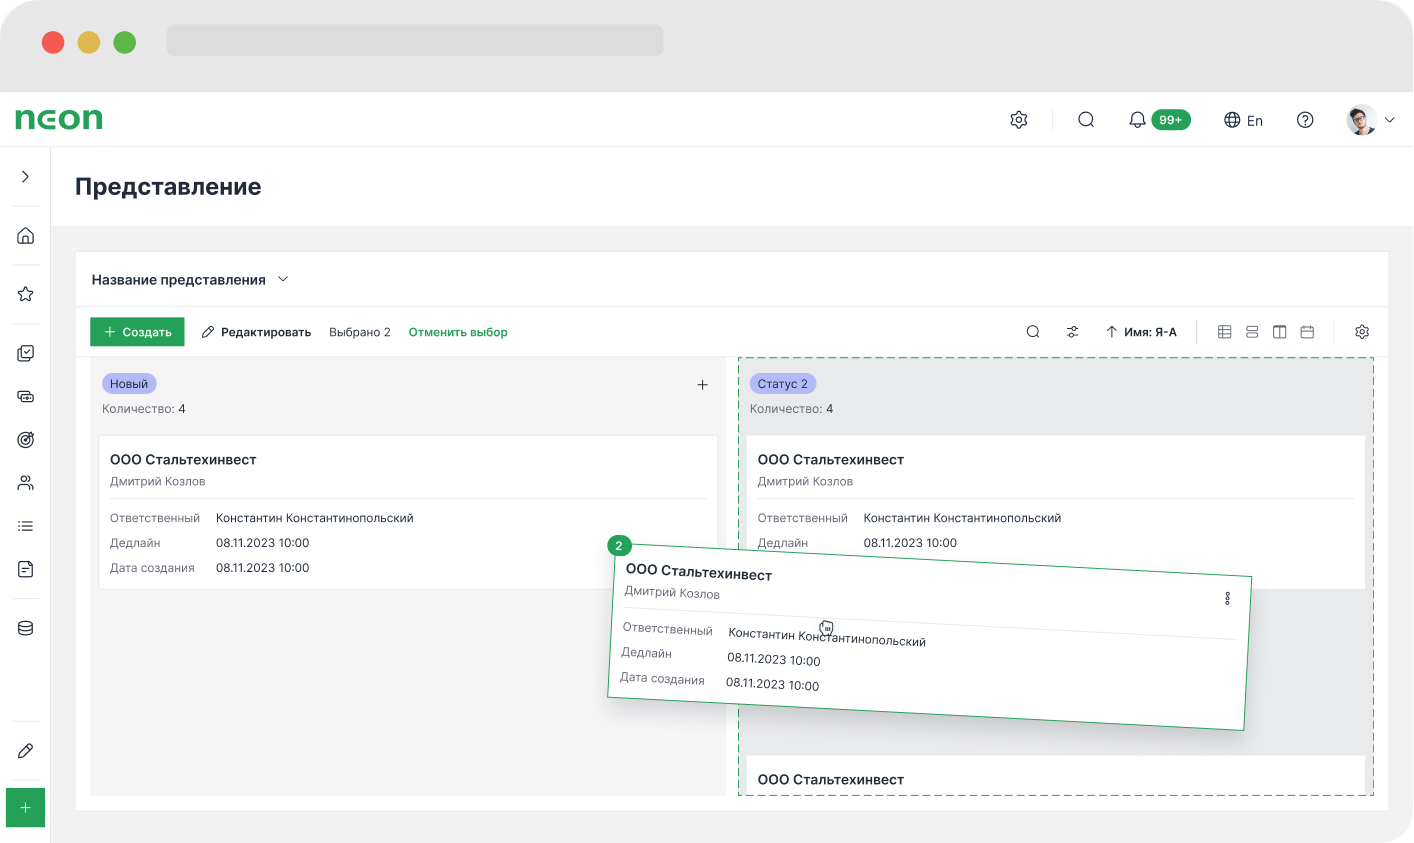Switch to calendar view layout
This screenshot has height=843, width=1414.
click(1307, 332)
